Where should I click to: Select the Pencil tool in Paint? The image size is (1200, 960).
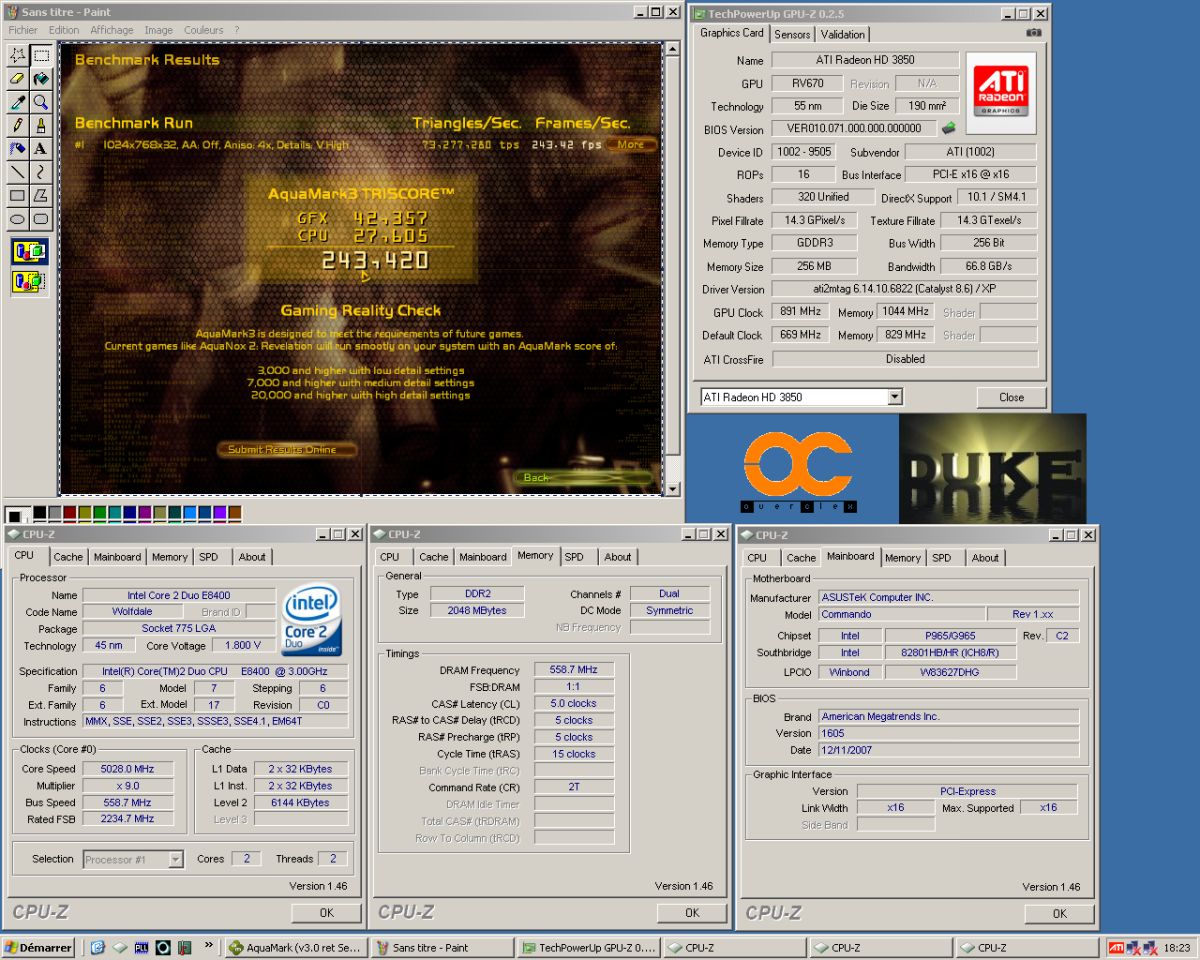tap(18, 125)
